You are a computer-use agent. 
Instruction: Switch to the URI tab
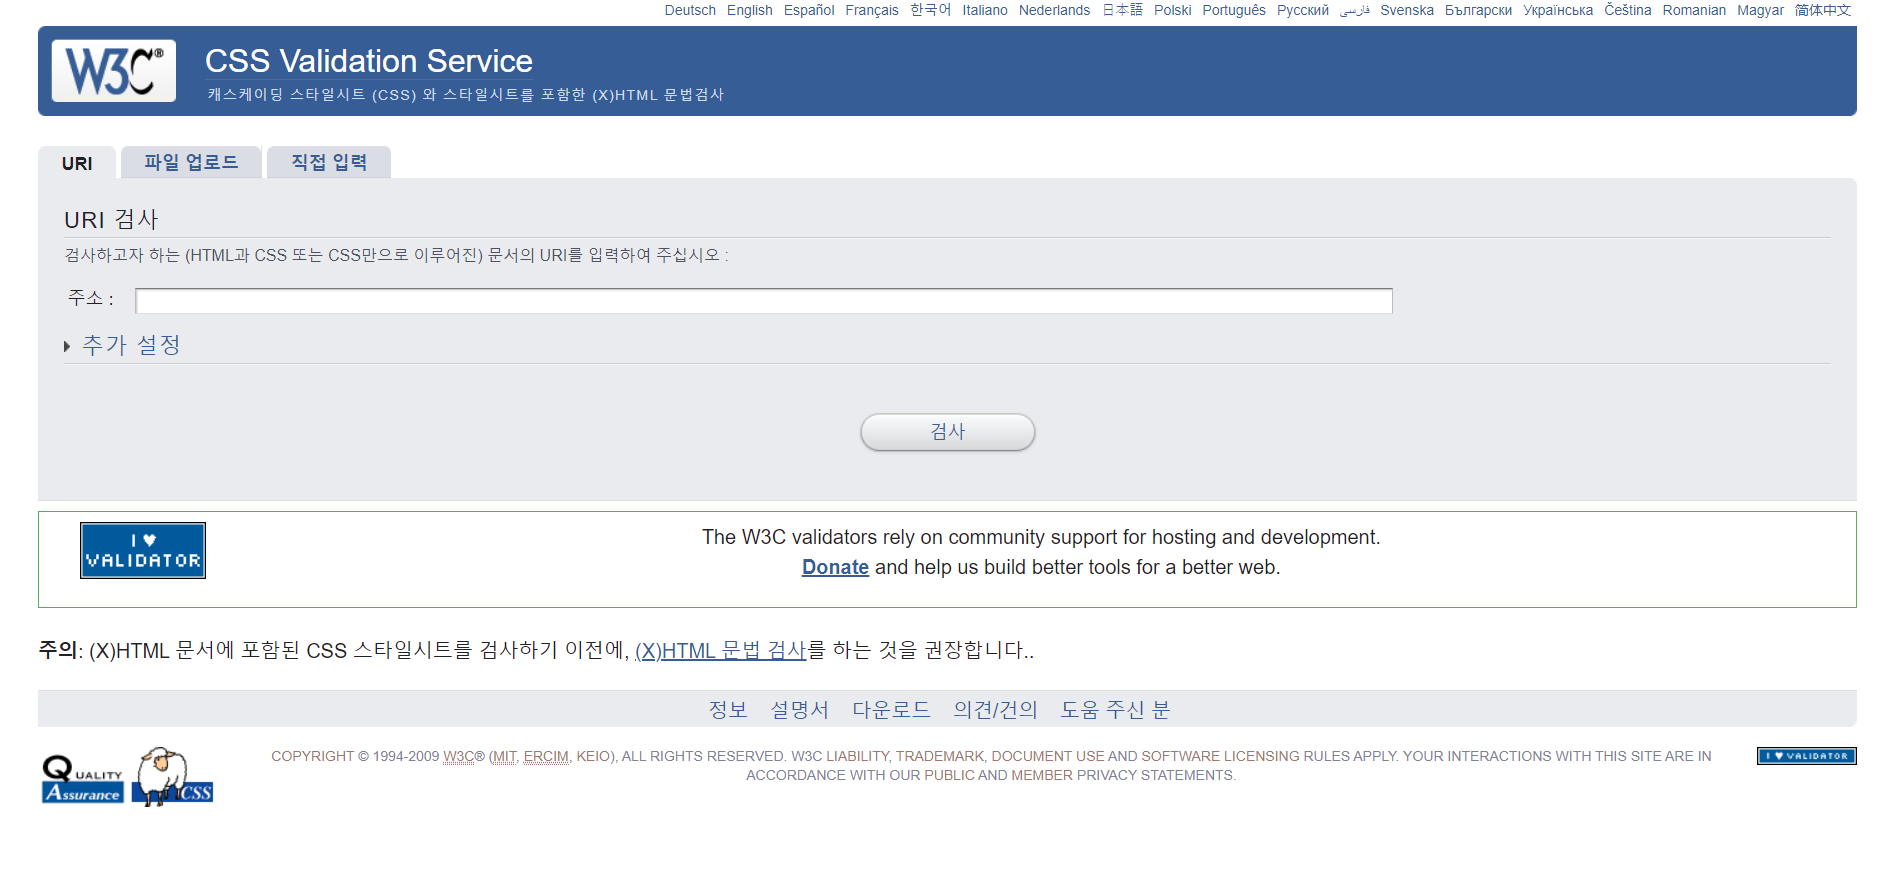tap(77, 163)
